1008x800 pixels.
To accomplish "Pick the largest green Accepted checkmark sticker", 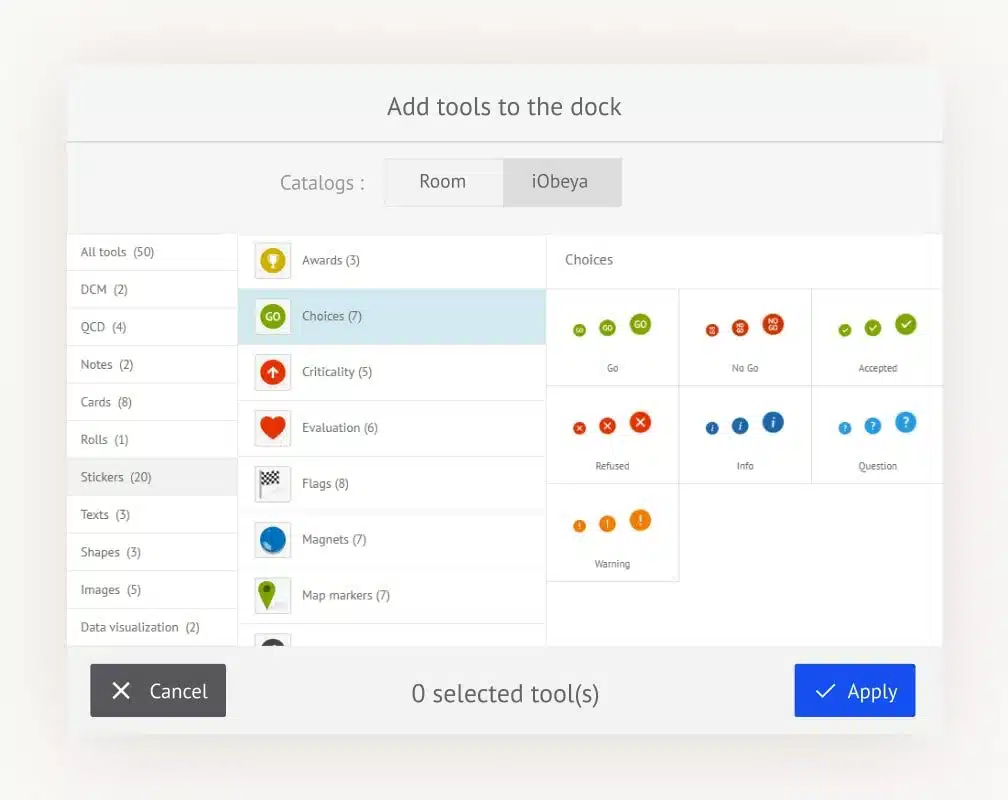I will 905,324.
